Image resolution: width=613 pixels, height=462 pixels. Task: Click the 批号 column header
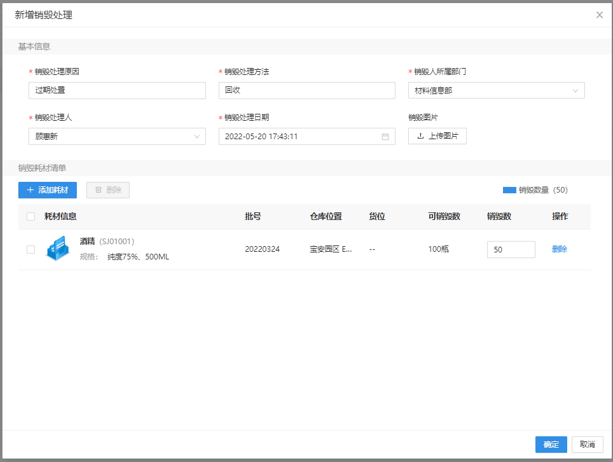tap(253, 217)
